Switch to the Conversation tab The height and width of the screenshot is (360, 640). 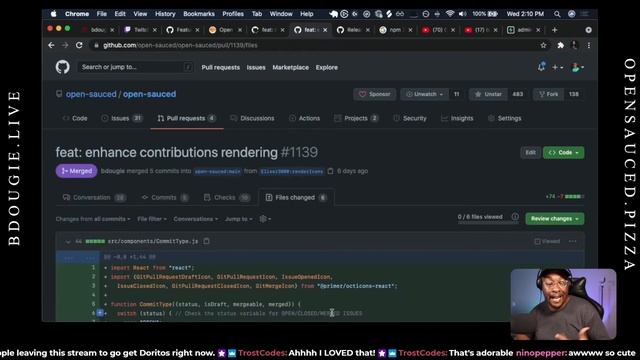[x=94, y=198]
